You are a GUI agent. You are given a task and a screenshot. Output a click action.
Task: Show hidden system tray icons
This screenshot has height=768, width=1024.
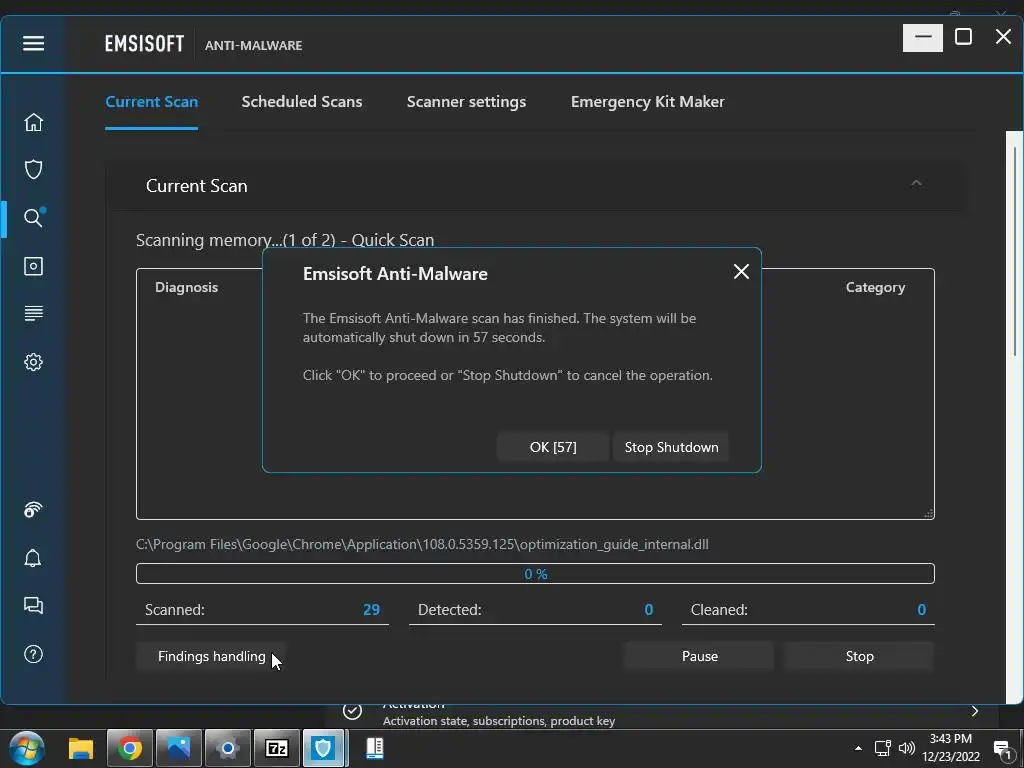pyautogui.click(x=858, y=748)
